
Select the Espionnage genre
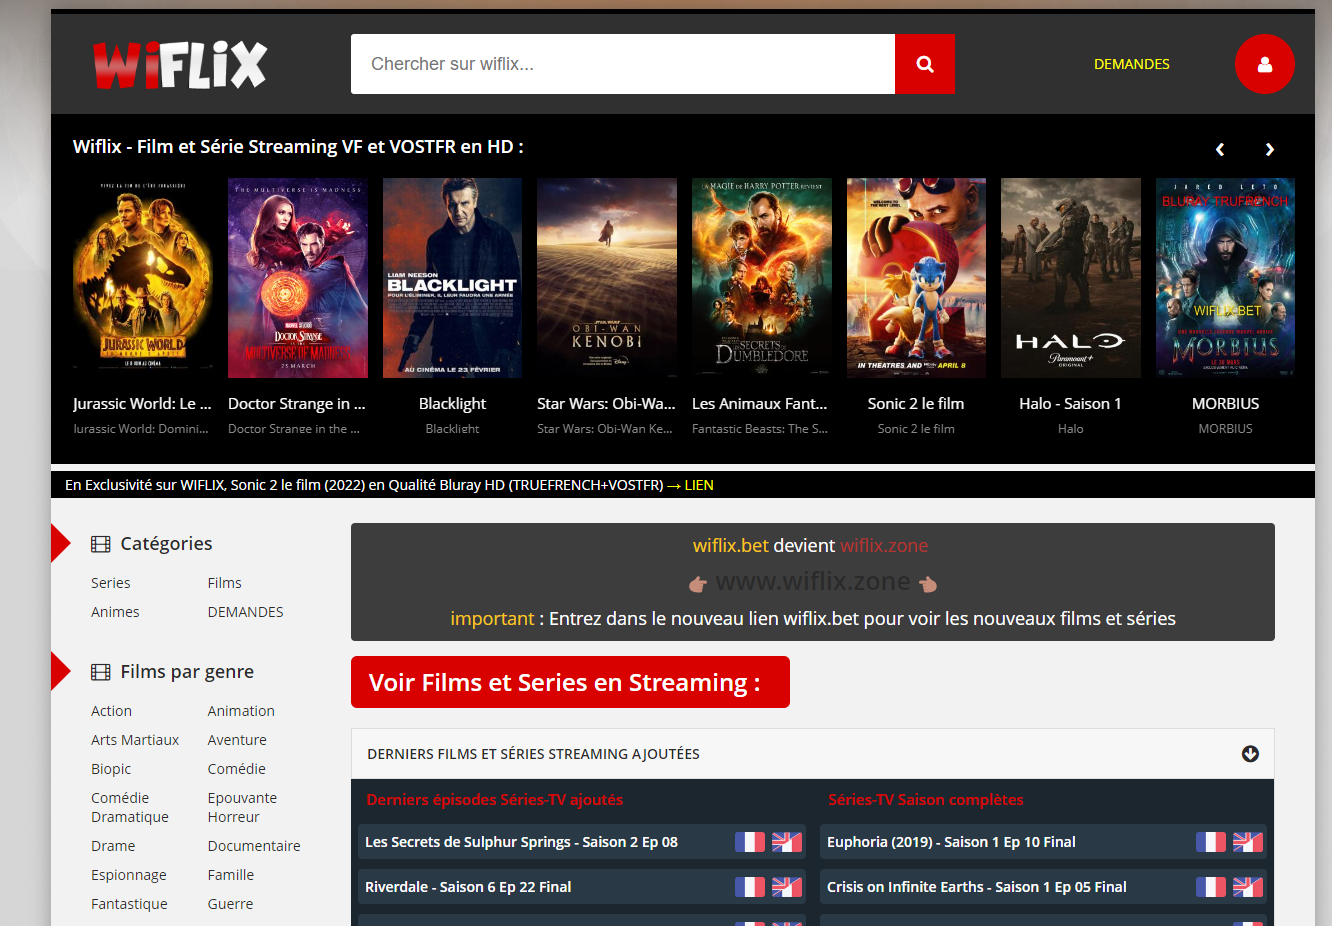coord(129,875)
